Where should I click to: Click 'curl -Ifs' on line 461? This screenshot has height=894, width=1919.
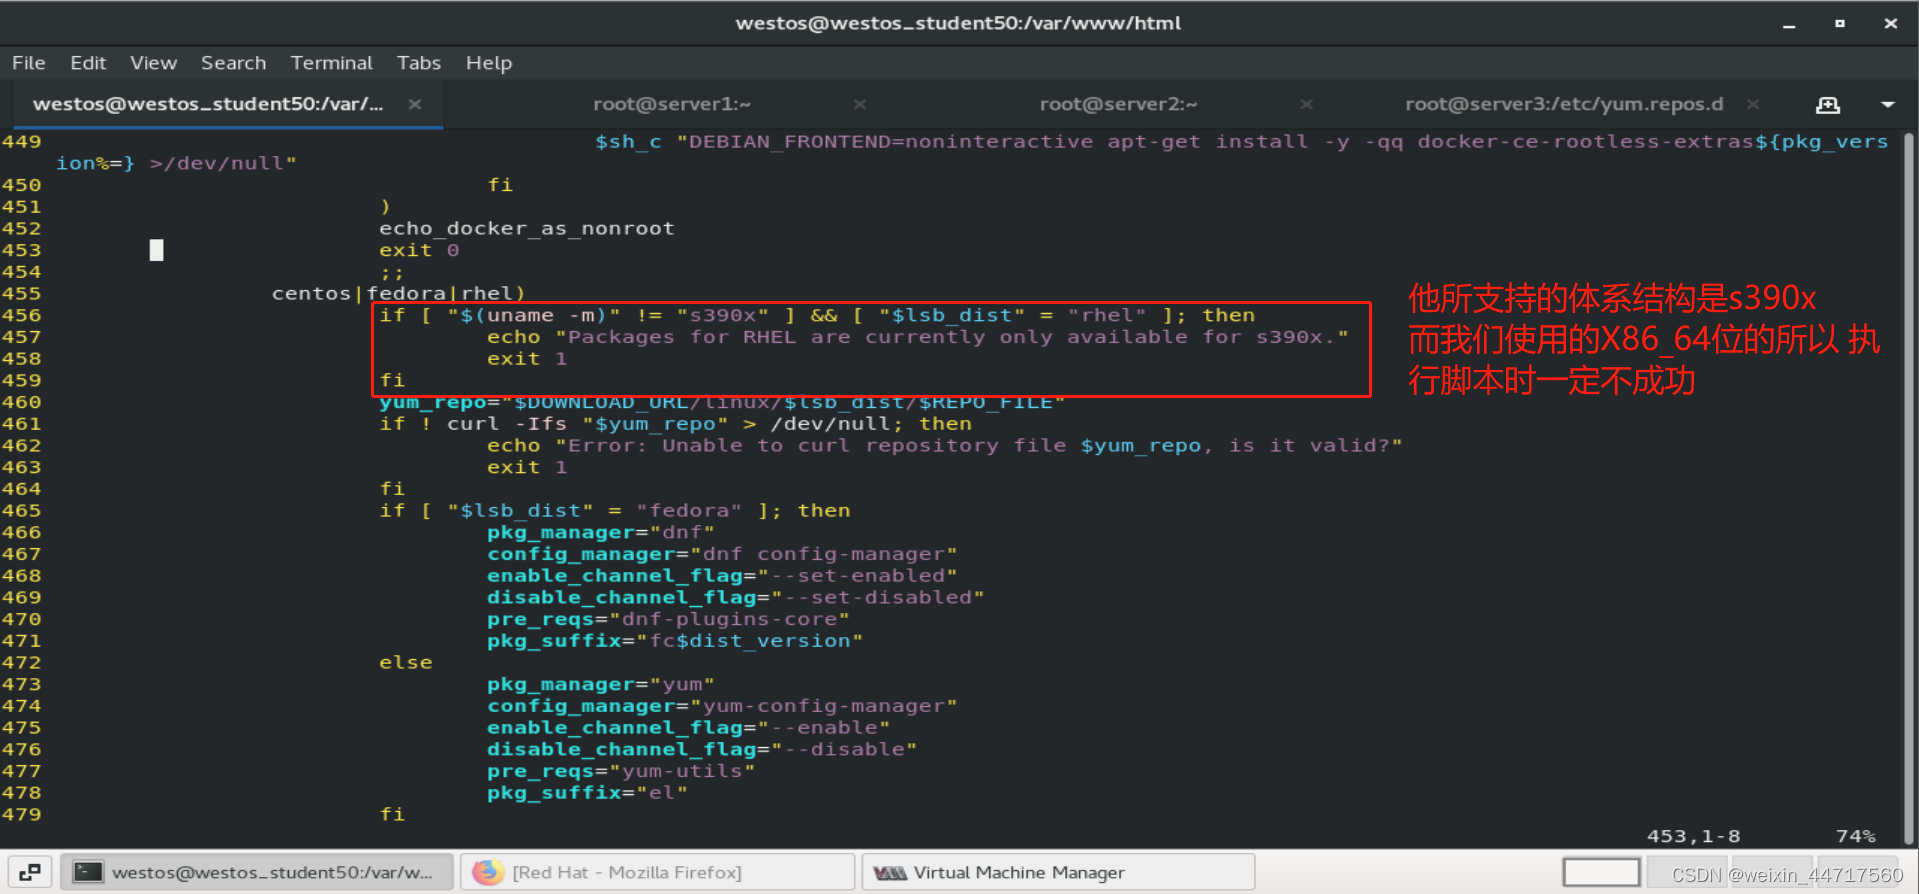coord(507,425)
